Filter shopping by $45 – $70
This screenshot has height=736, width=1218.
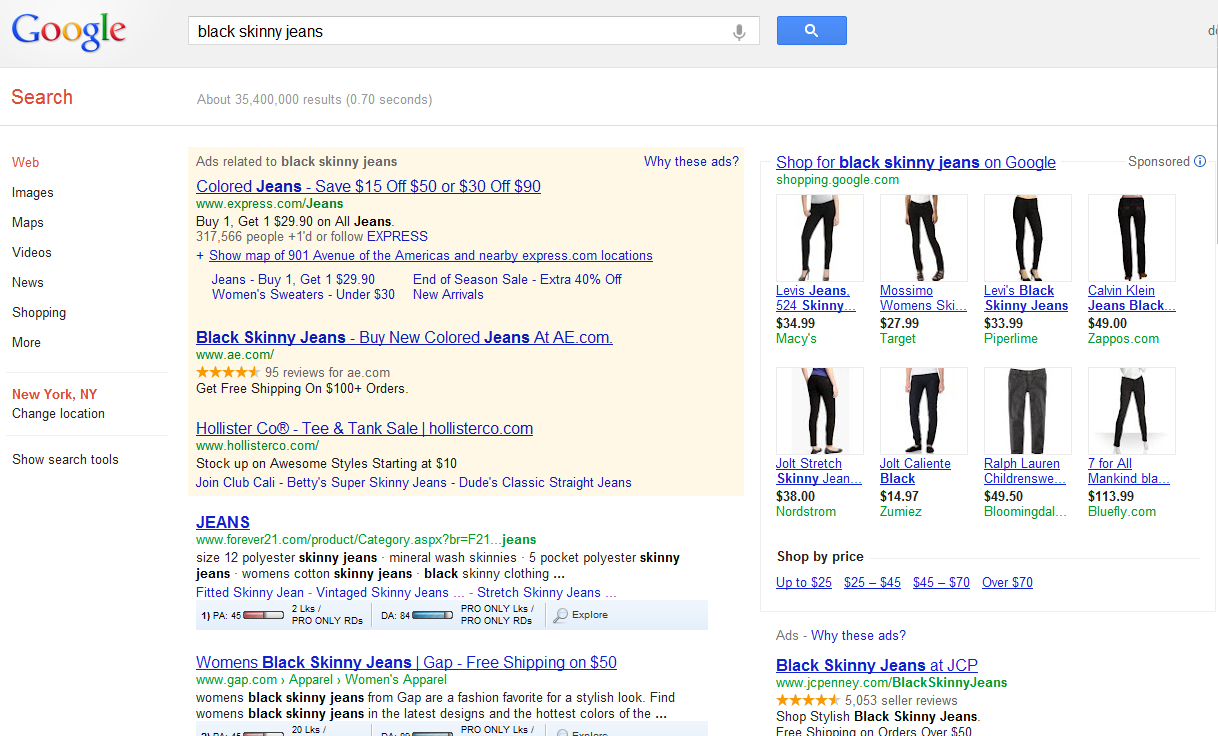[941, 582]
